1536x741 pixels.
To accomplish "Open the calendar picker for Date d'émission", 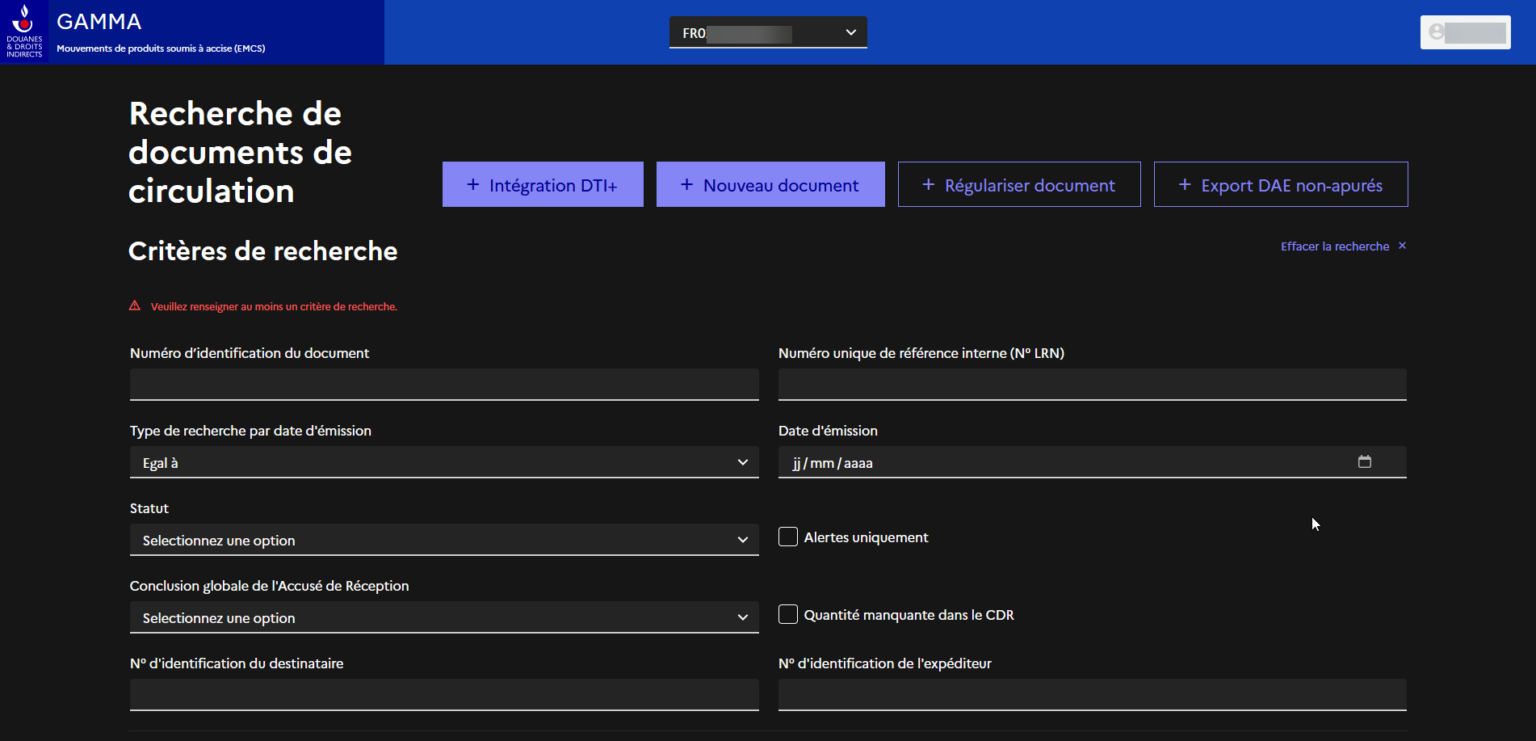I will 1364,462.
